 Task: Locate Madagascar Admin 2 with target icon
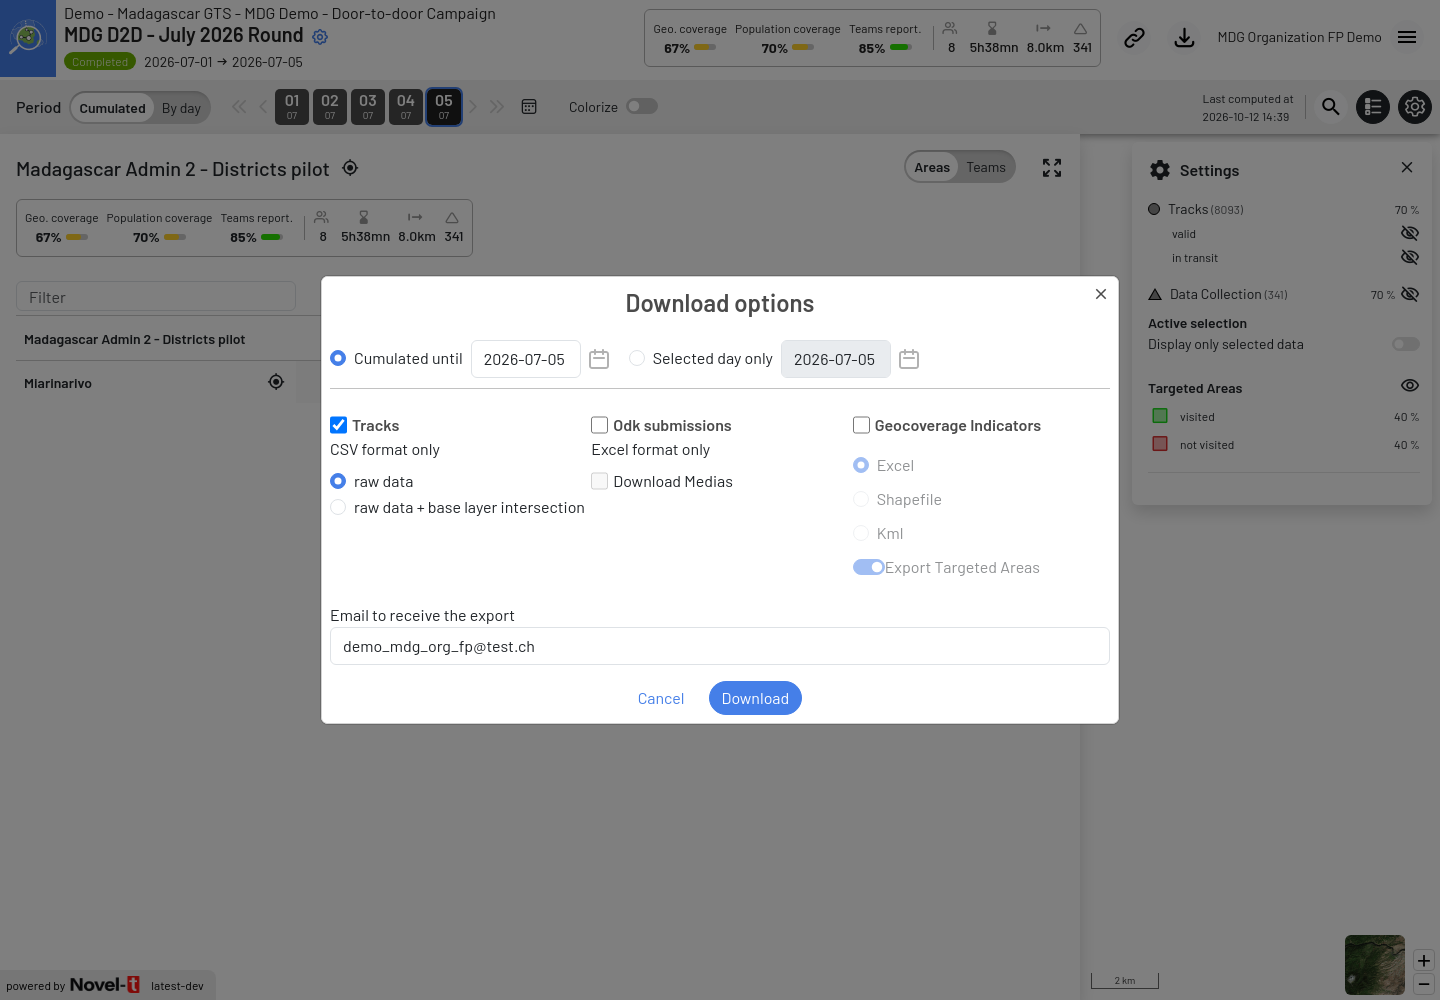point(350,168)
